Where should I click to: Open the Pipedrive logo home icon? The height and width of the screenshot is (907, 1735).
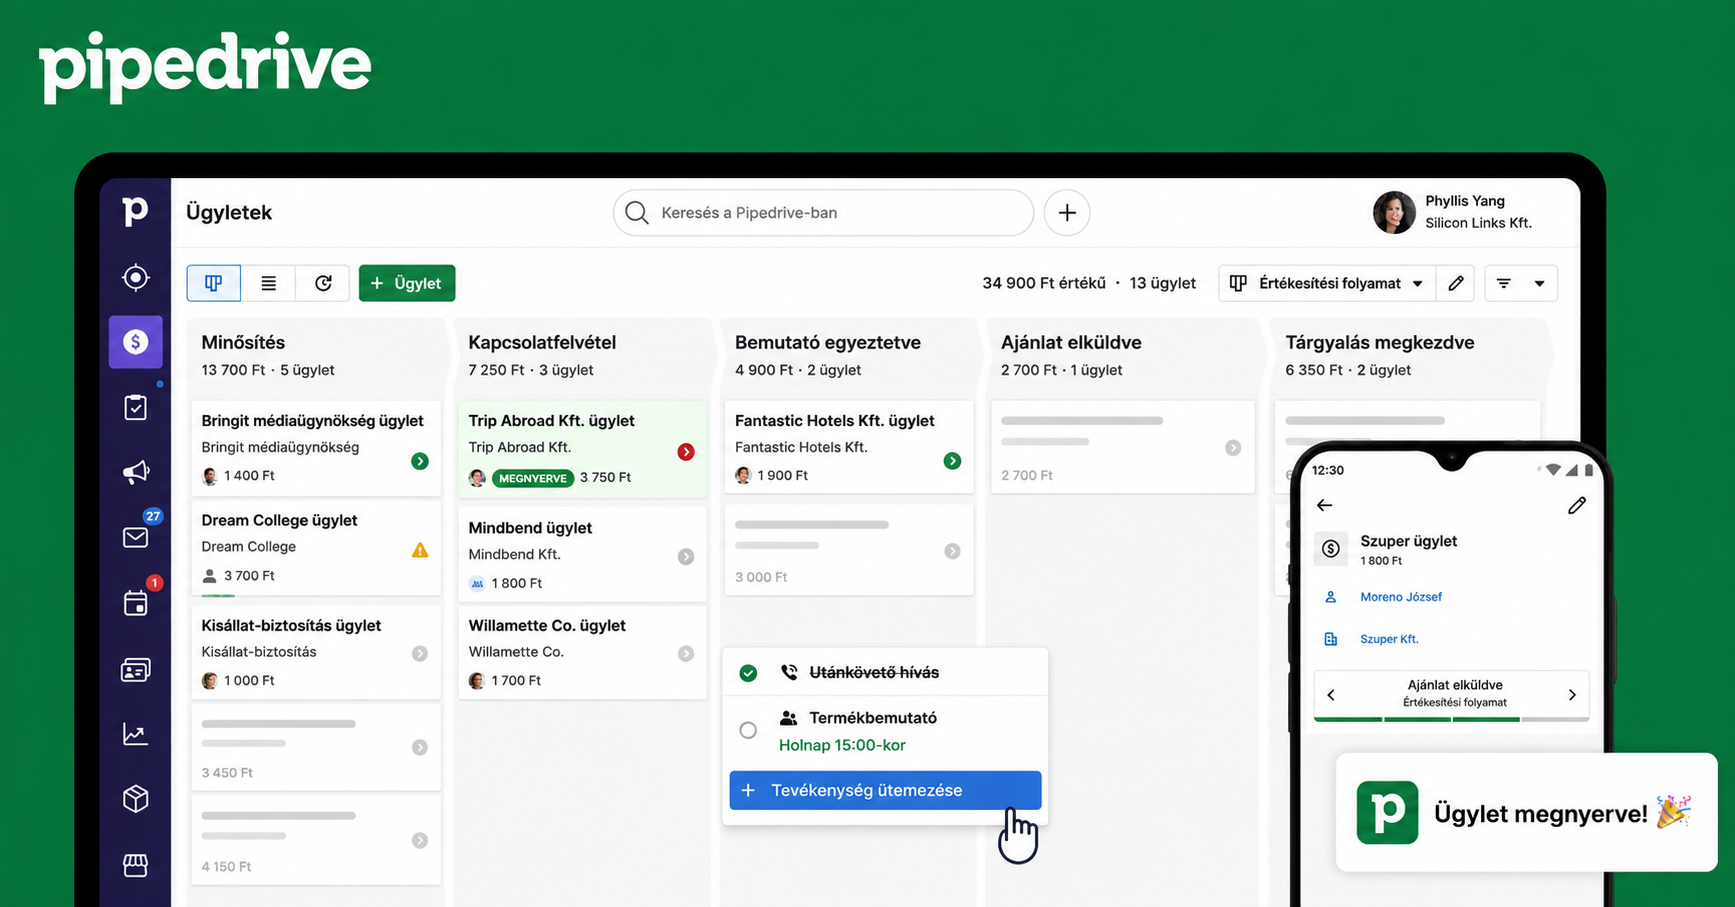pyautogui.click(x=135, y=212)
